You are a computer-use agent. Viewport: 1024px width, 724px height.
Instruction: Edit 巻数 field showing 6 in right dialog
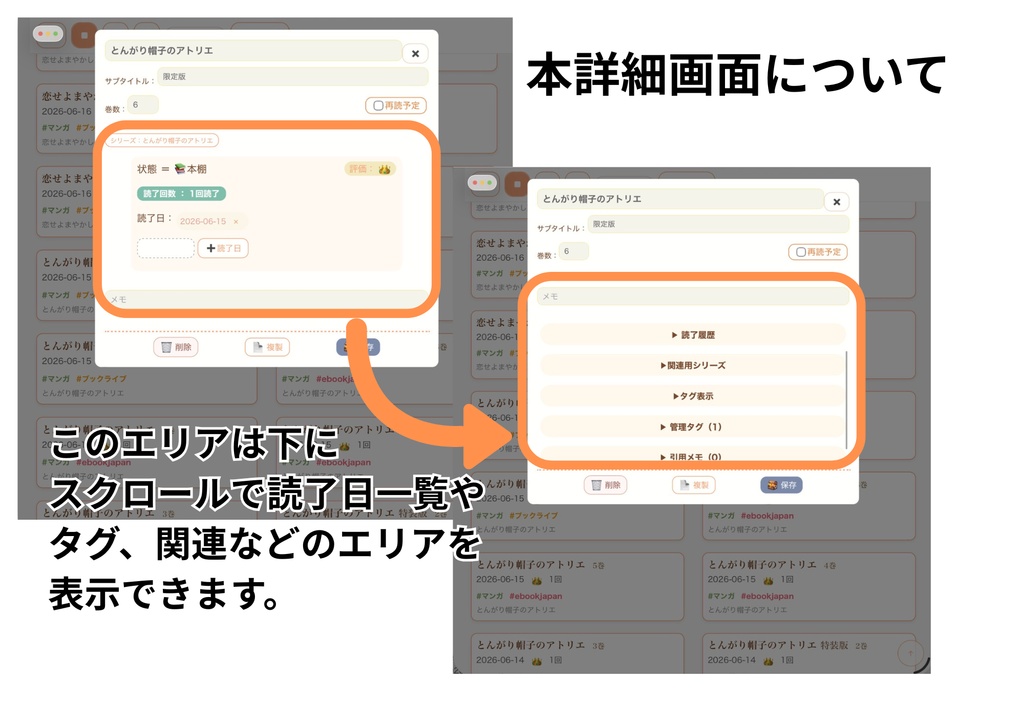click(574, 251)
